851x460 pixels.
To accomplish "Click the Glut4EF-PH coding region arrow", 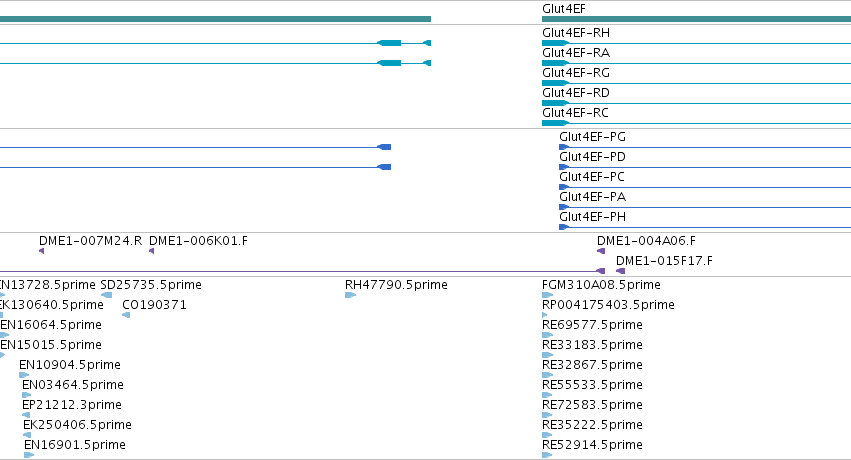I will [x=564, y=227].
